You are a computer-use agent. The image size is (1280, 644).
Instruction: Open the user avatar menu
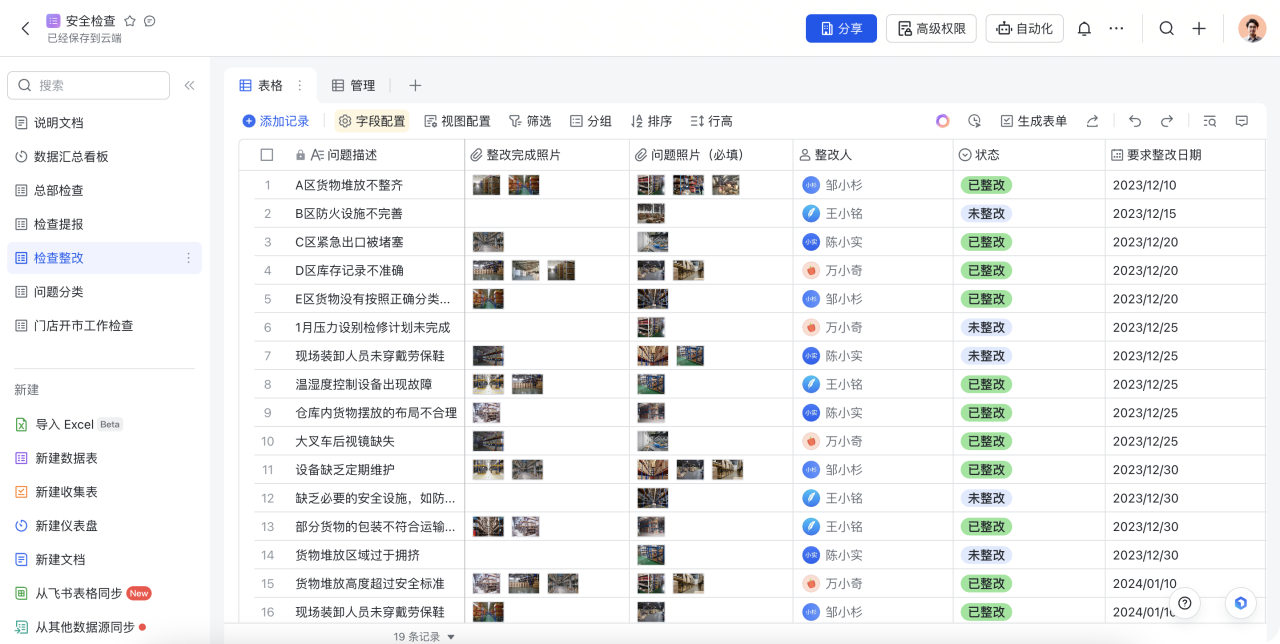coord(1252,28)
